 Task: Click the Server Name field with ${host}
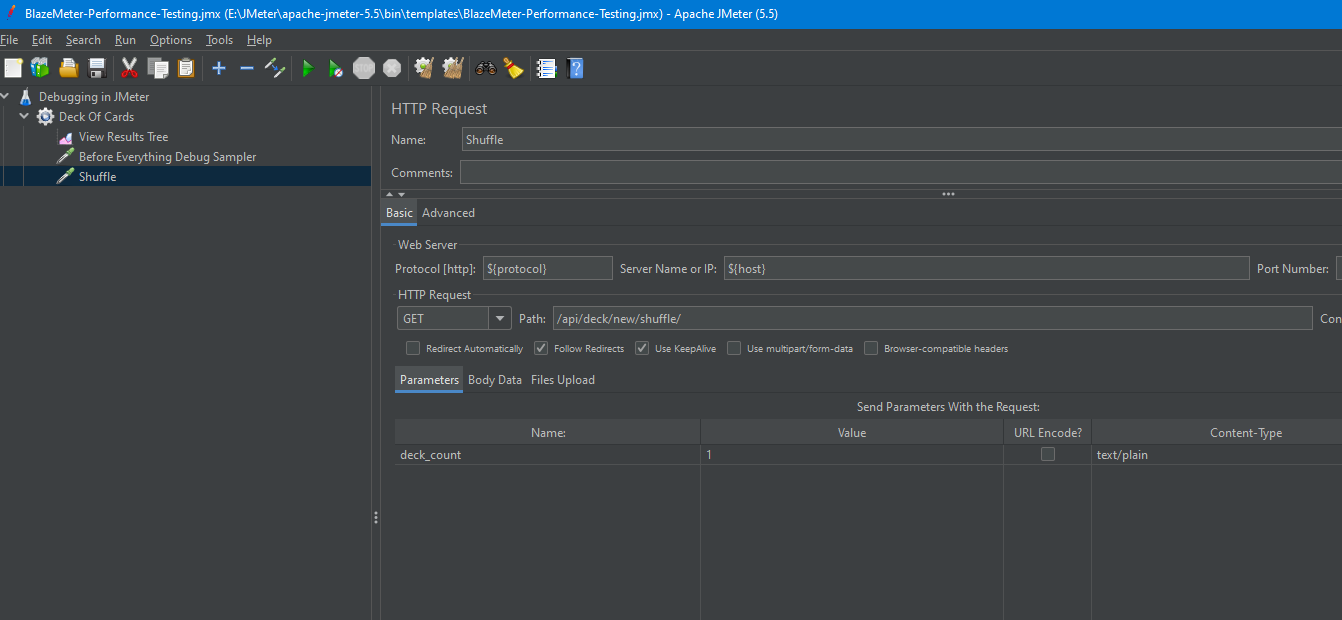point(987,268)
